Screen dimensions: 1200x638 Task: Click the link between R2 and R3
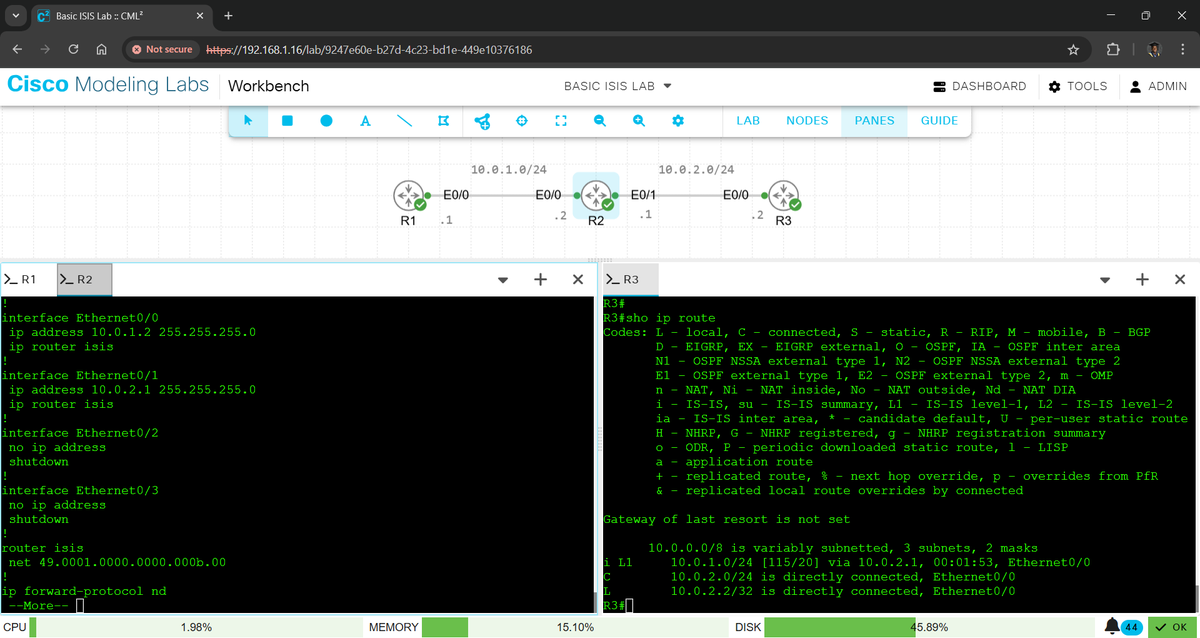pos(690,196)
